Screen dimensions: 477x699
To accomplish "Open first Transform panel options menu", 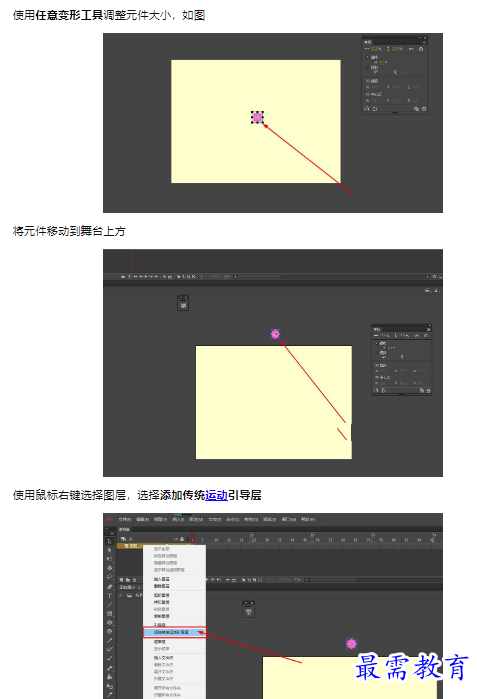I will coord(424,42).
